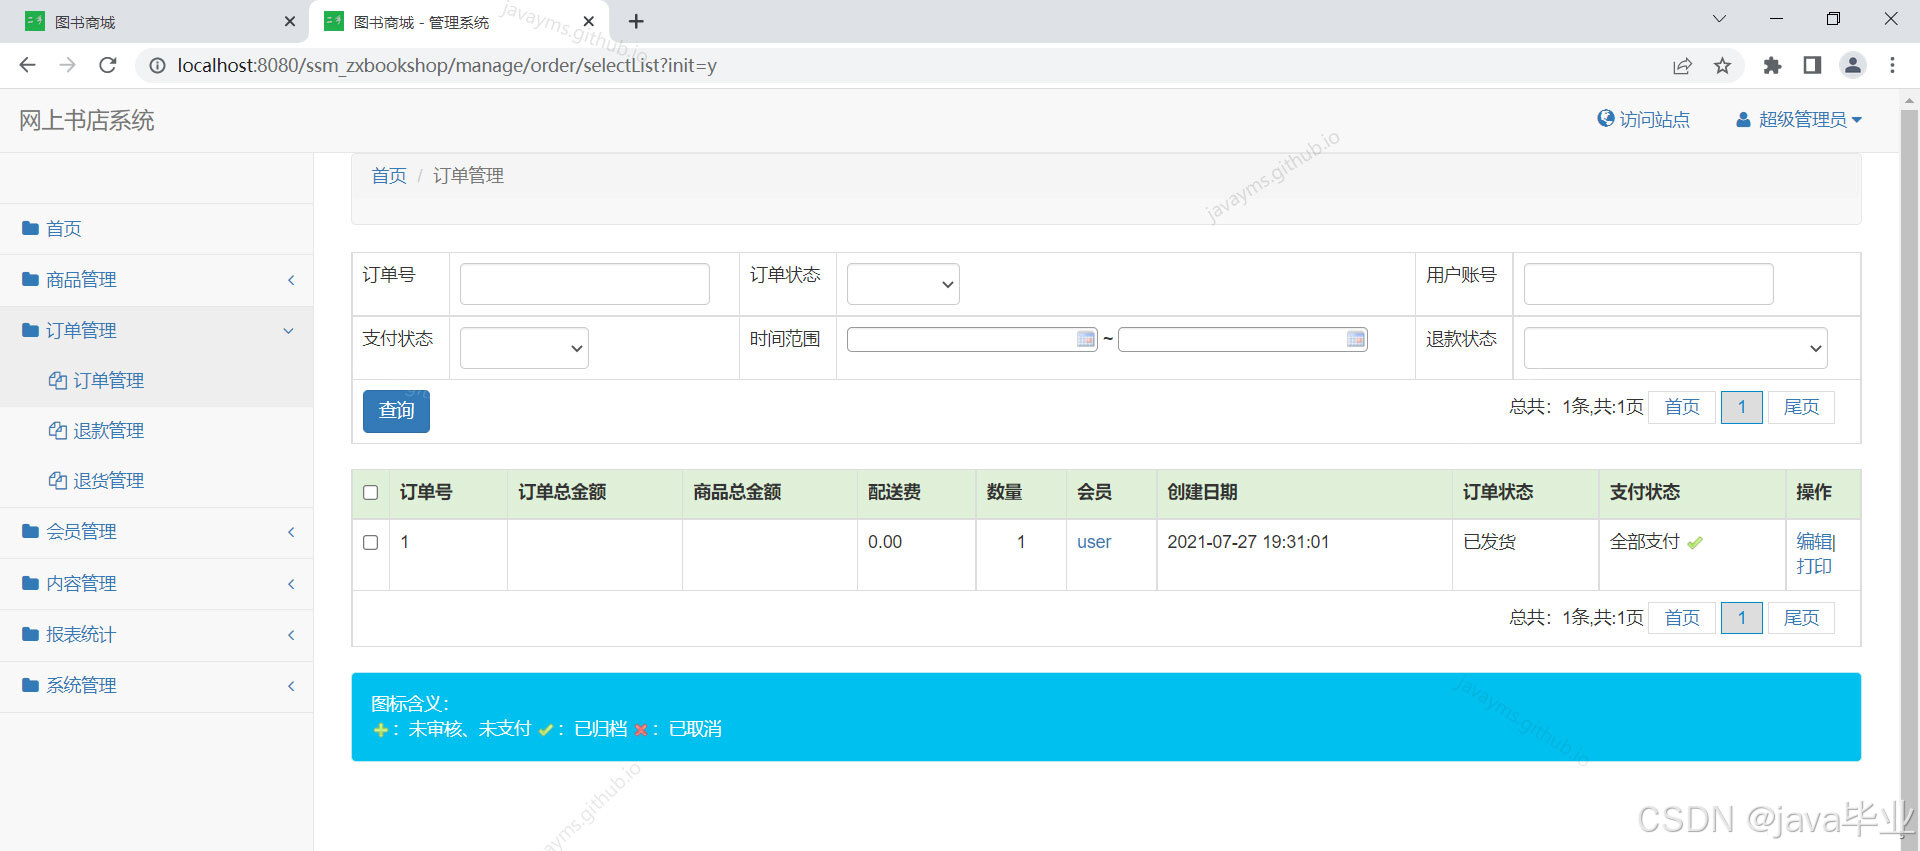
Task: Toggle the browser side panel icon
Action: point(1812,65)
